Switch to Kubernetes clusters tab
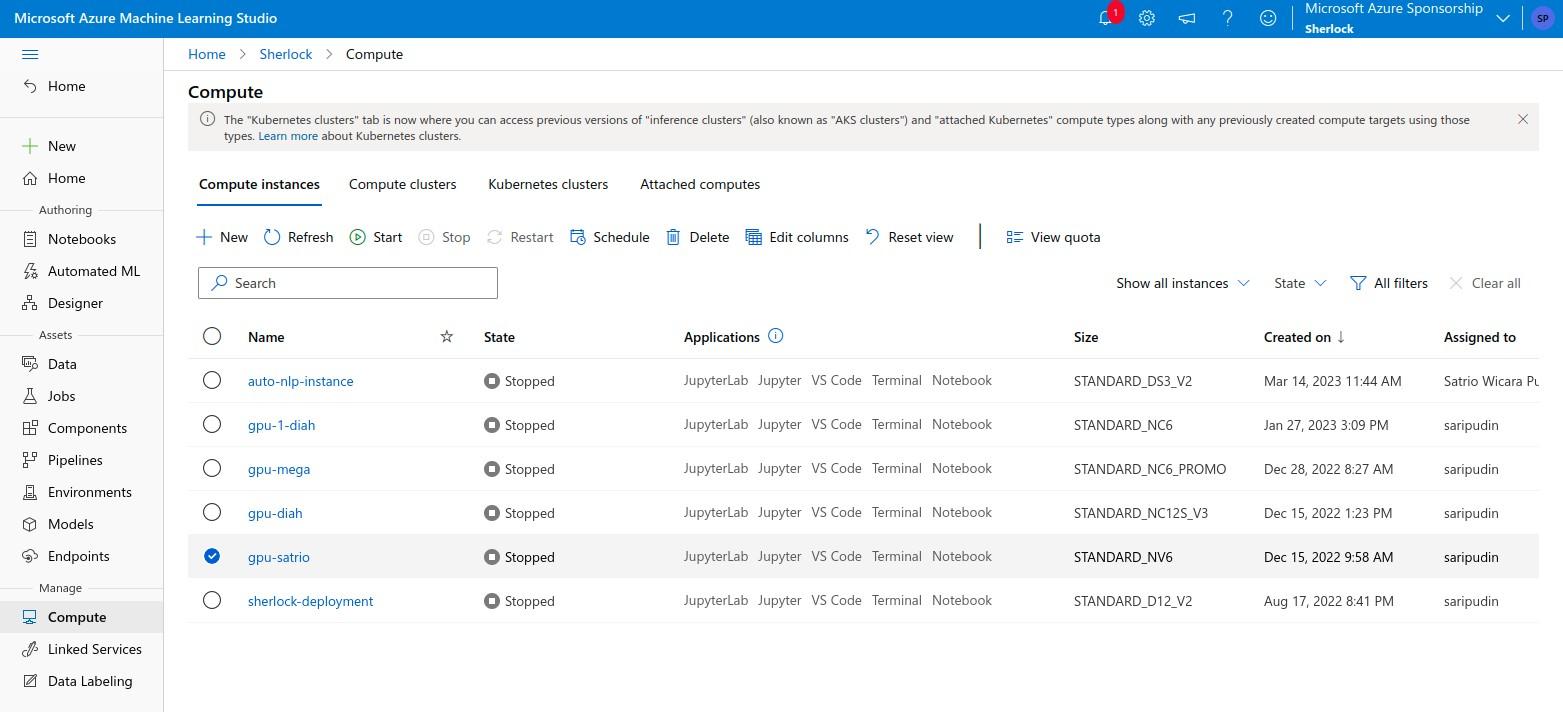Viewport: 1563px width, 712px height. [548, 184]
